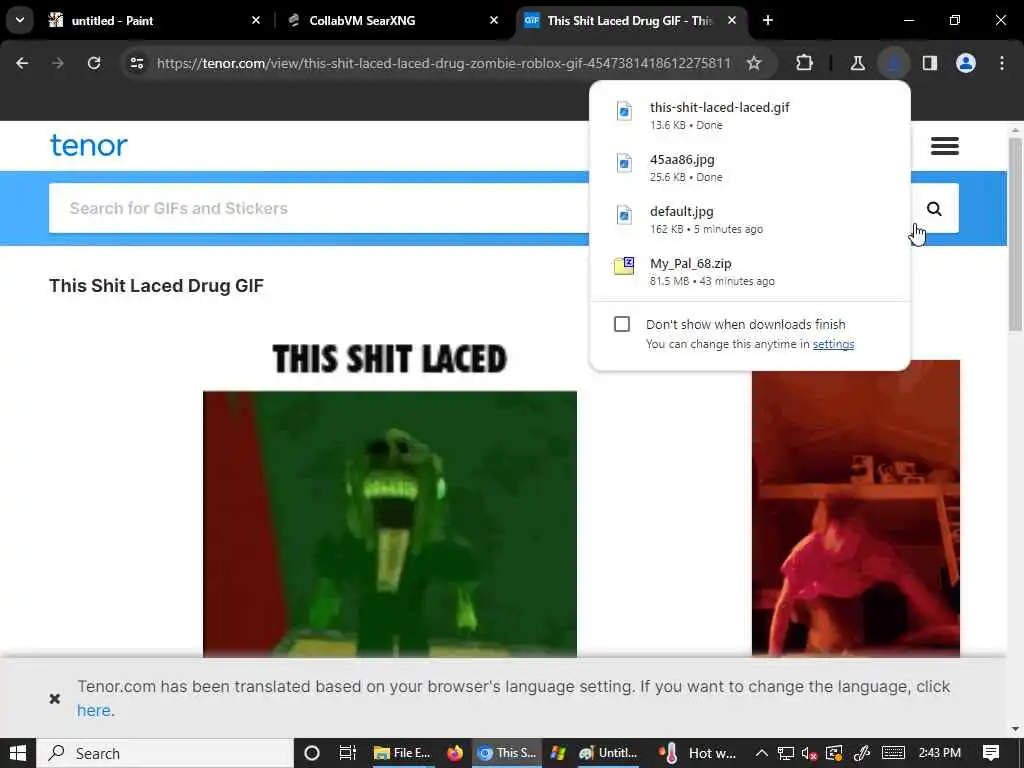Toggle the downloads toolbar button
Image resolution: width=1024 pixels, height=768 pixels.
893,63
